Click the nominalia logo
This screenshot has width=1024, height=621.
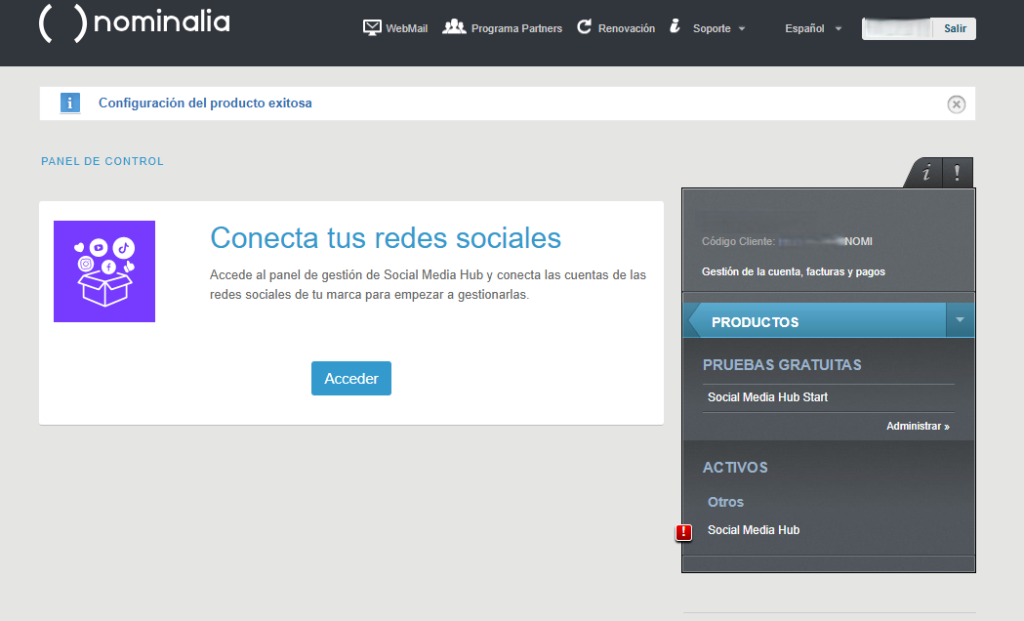[135, 23]
